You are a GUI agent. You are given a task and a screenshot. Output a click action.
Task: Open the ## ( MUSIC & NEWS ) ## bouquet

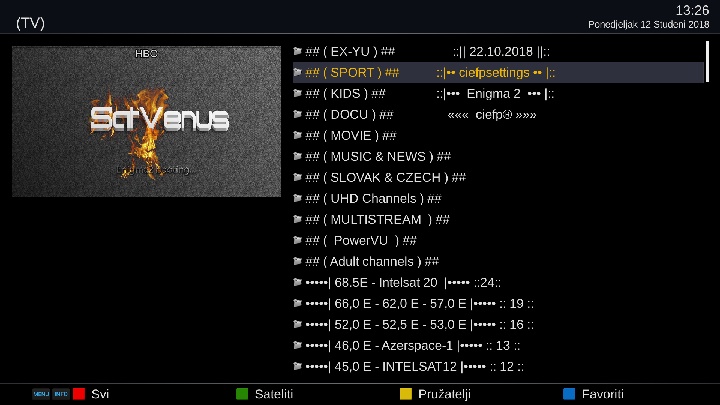pos(498,157)
